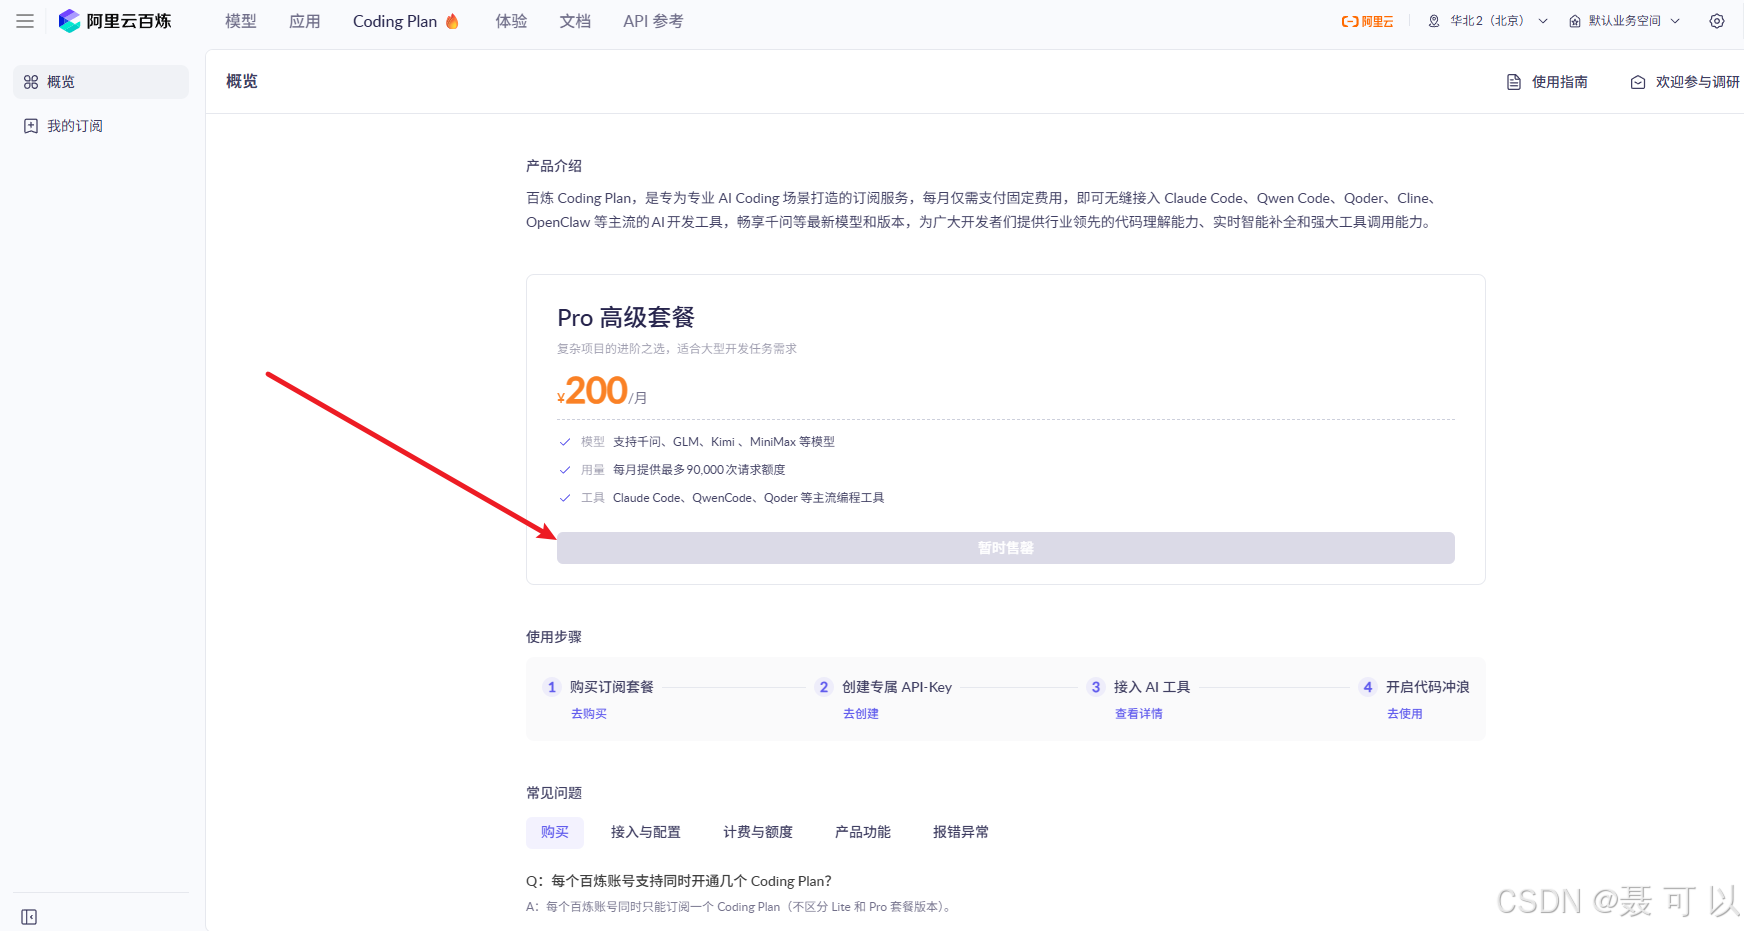This screenshot has height=931, width=1744.
Task: Select the 购买 FAQ tab
Action: (555, 832)
